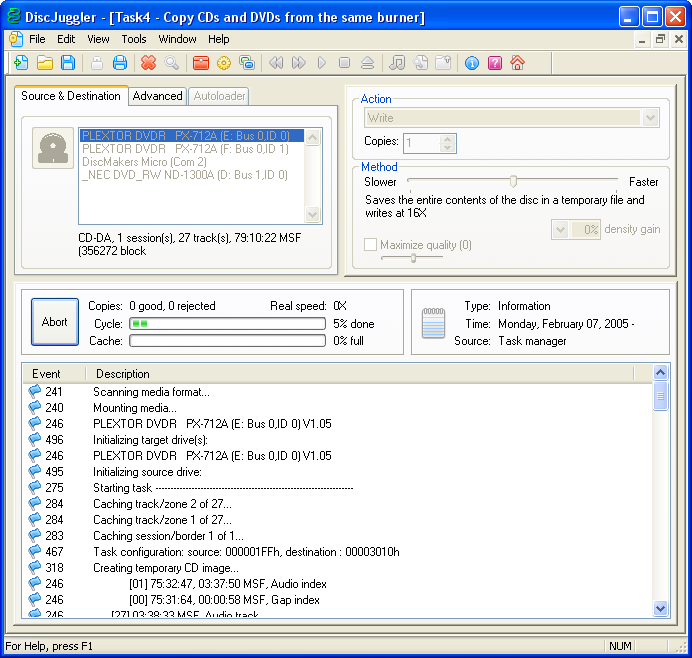Viewport: 692px width, 658px height.
Task: Click the red X cancel toolbar icon
Action: click(148, 63)
